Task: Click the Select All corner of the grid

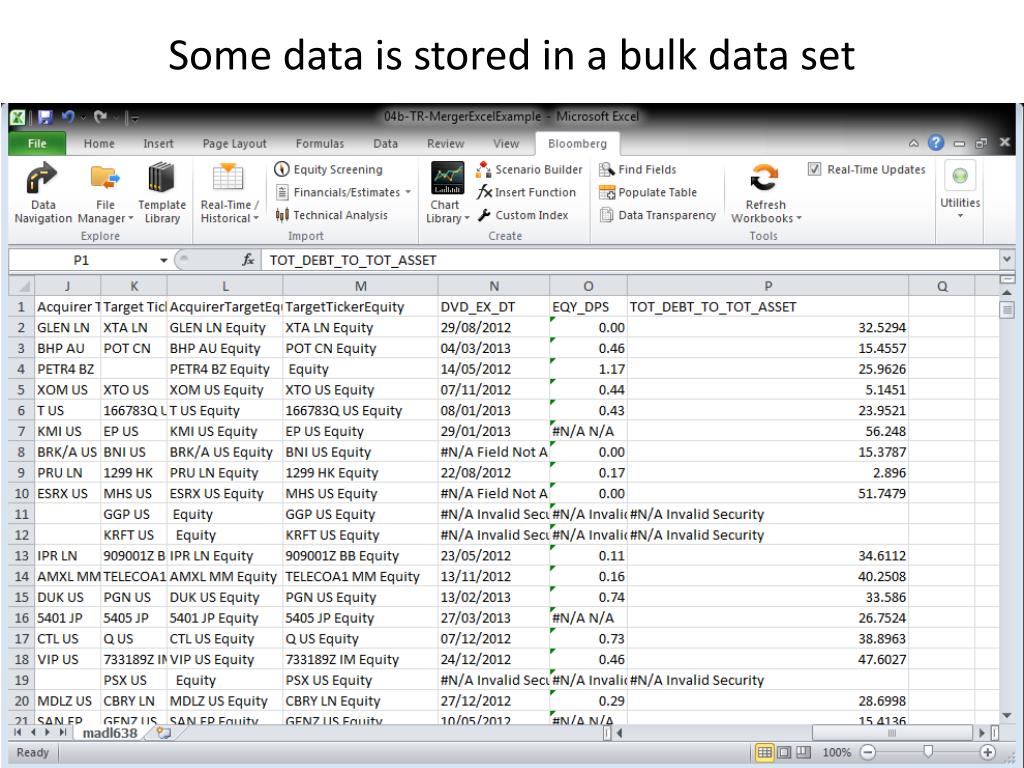Action: tap(22, 286)
